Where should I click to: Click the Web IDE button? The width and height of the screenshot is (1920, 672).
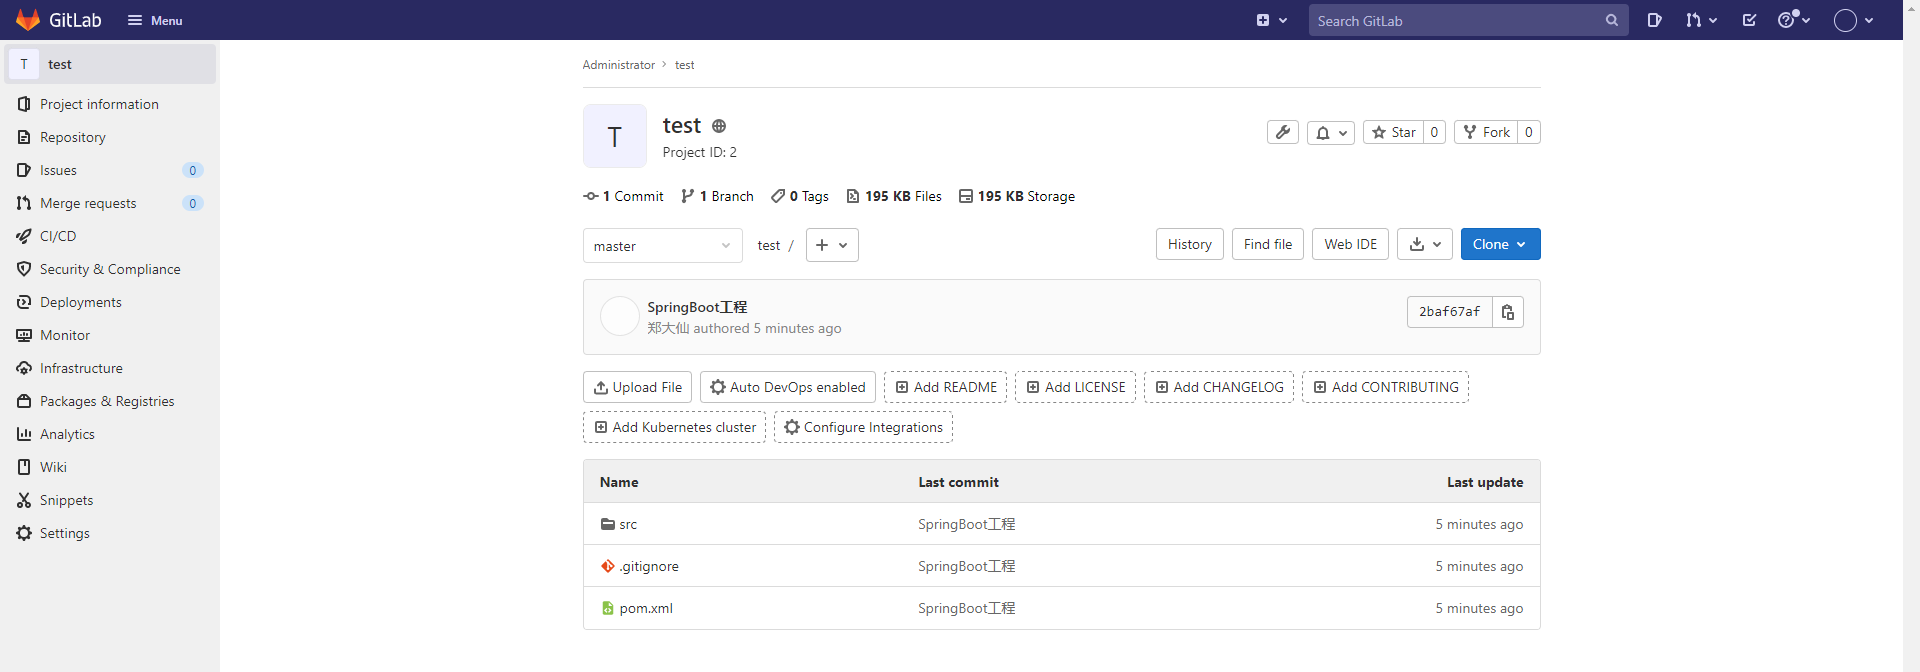click(x=1350, y=244)
